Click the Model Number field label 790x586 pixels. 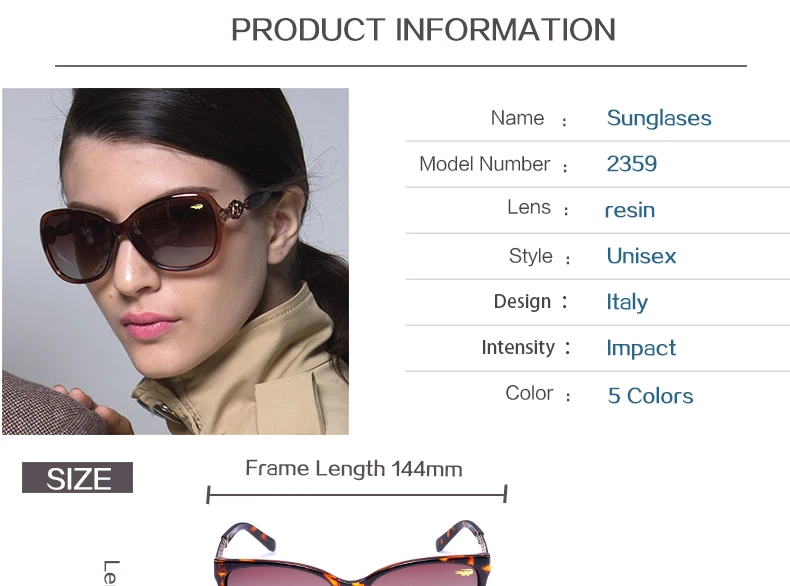tap(485, 164)
